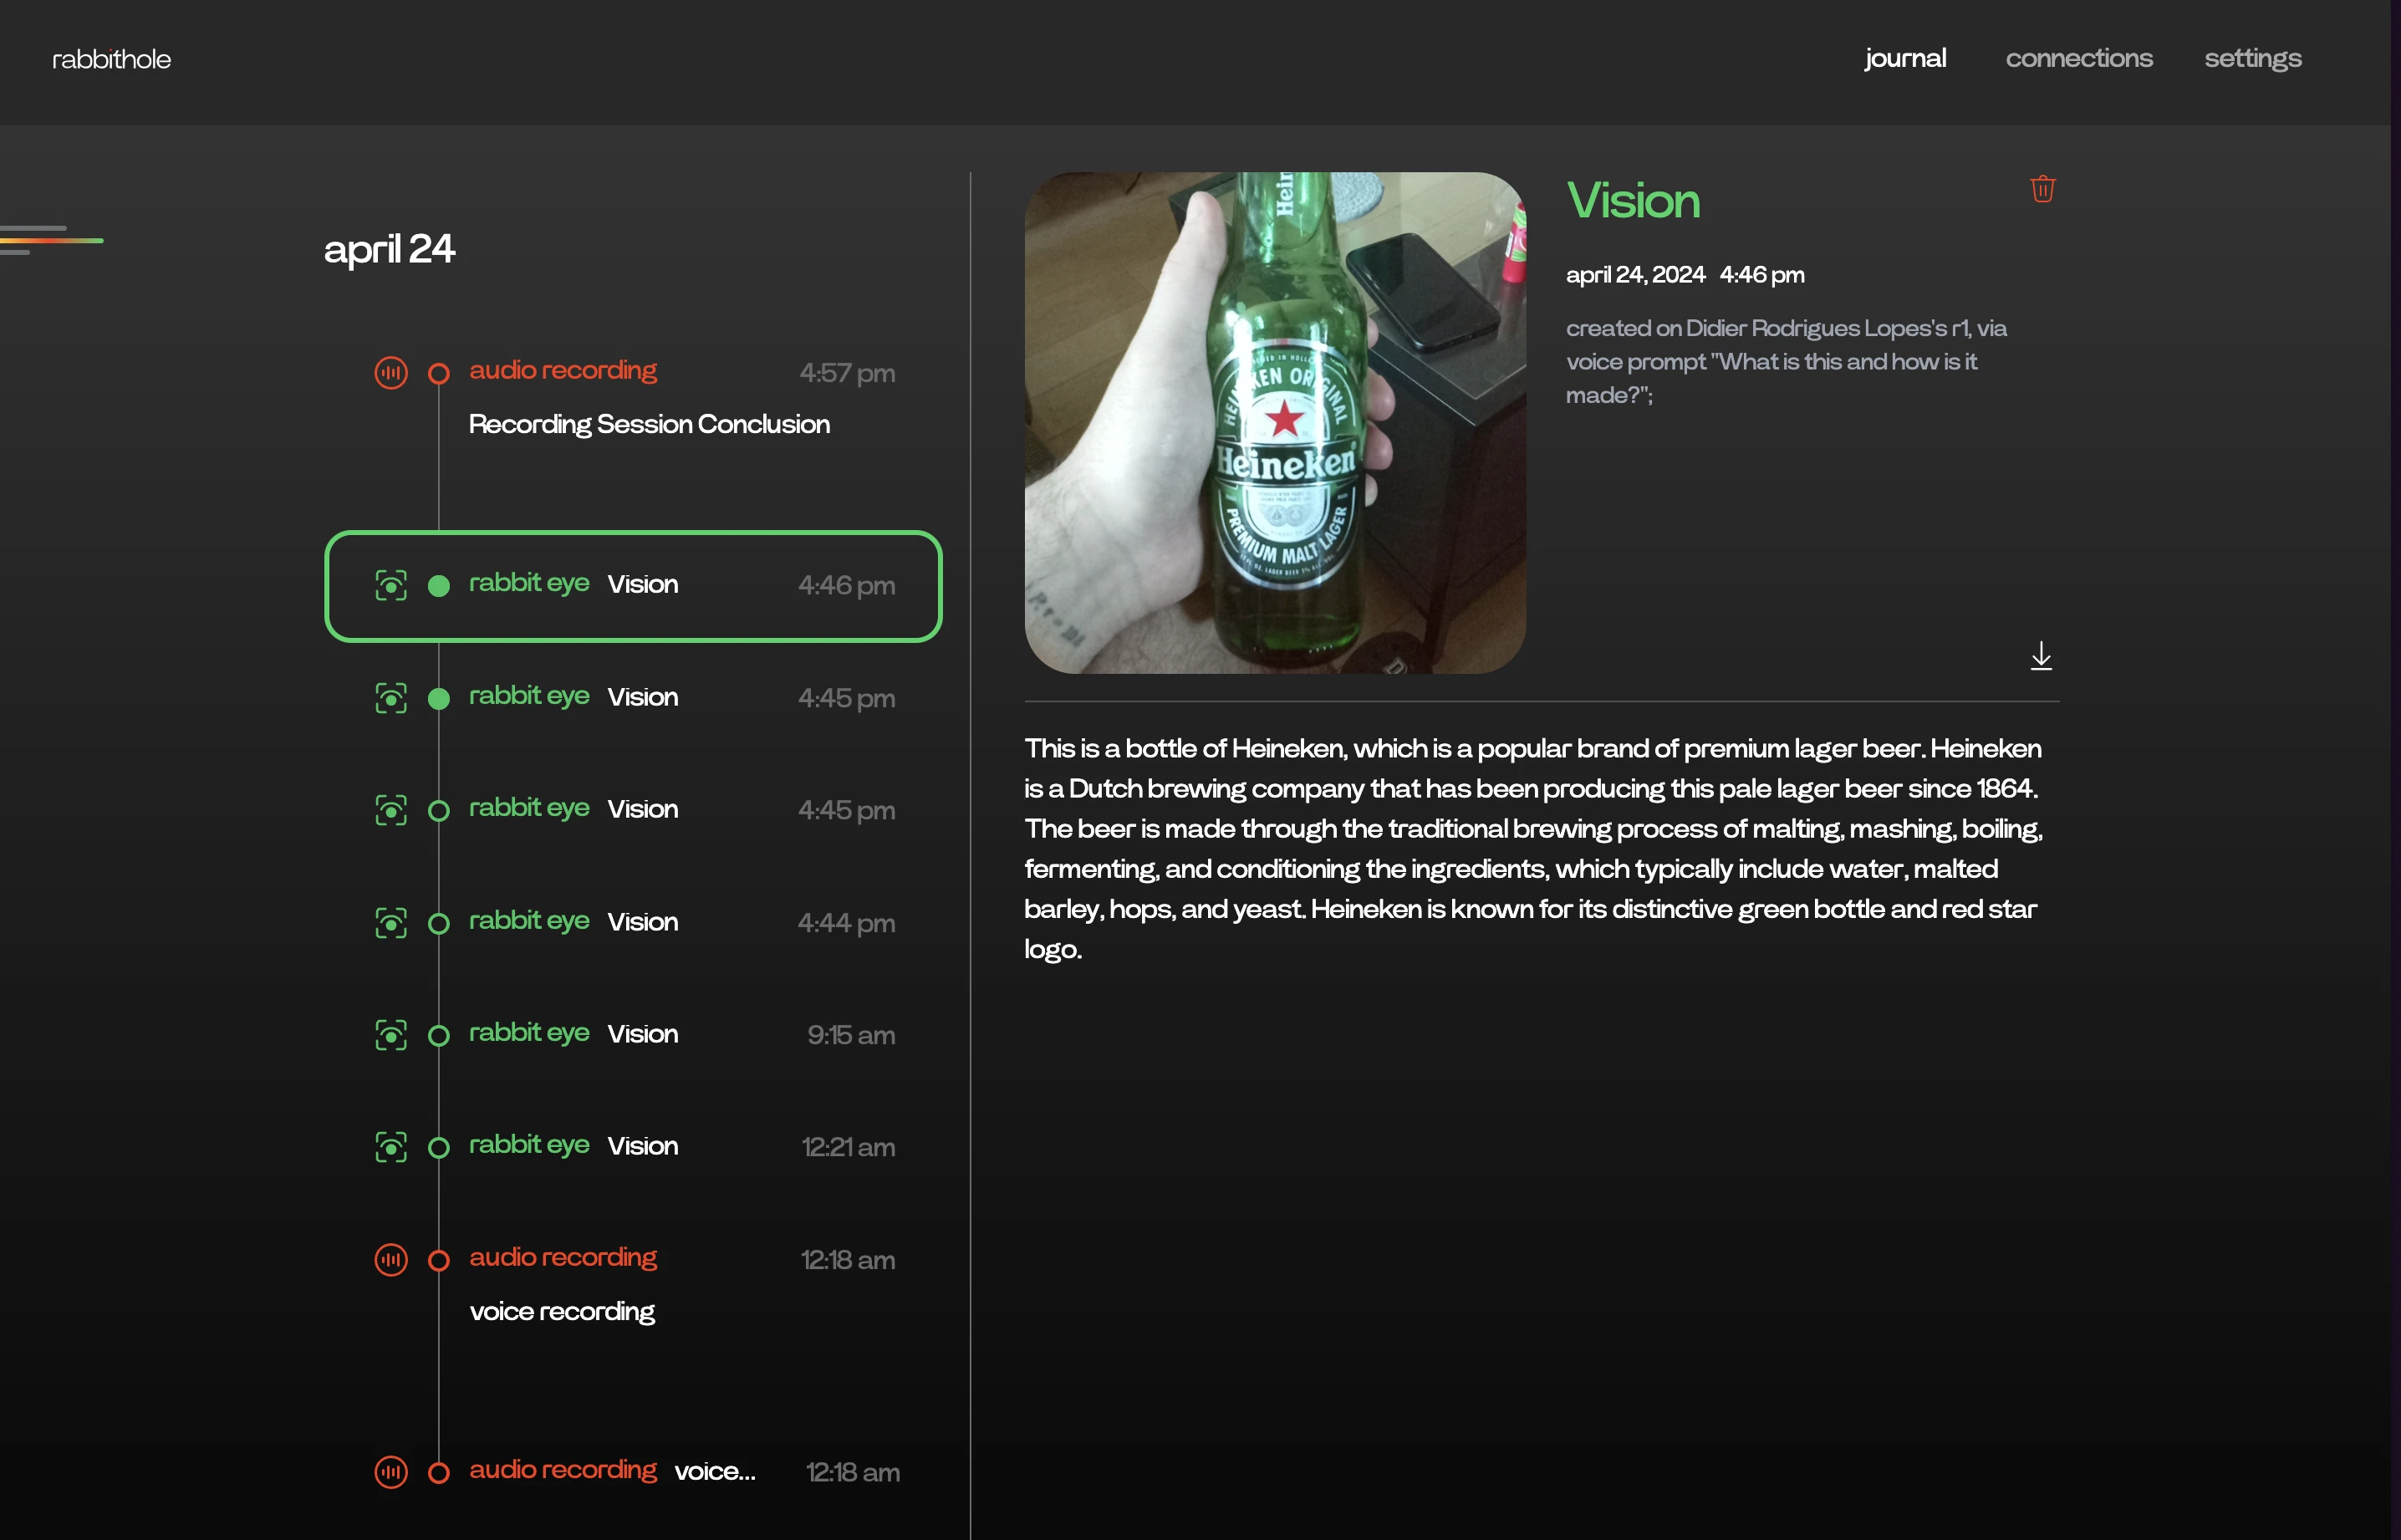Click rabbit eye icon for 4:44 pm entry
Image resolution: width=2401 pixels, height=1540 pixels.
(x=391, y=922)
